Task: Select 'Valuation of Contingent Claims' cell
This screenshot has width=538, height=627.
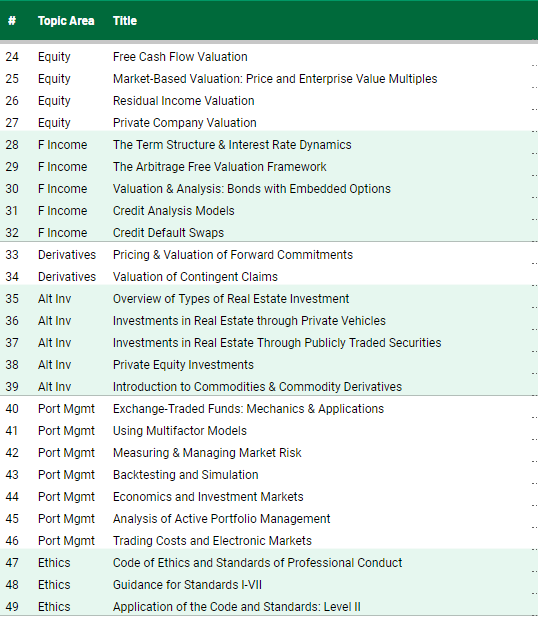Action: (195, 277)
